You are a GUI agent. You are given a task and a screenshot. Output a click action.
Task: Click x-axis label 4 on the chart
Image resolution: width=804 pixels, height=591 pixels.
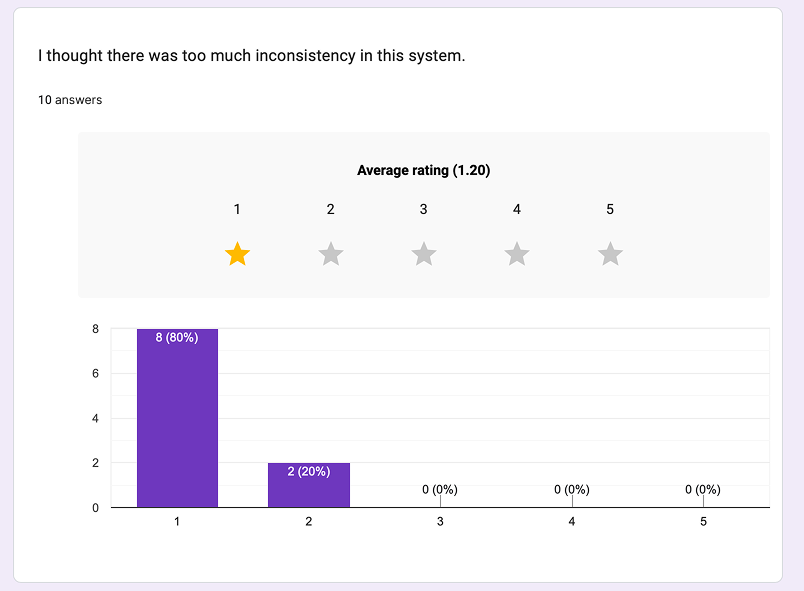[x=572, y=522]
